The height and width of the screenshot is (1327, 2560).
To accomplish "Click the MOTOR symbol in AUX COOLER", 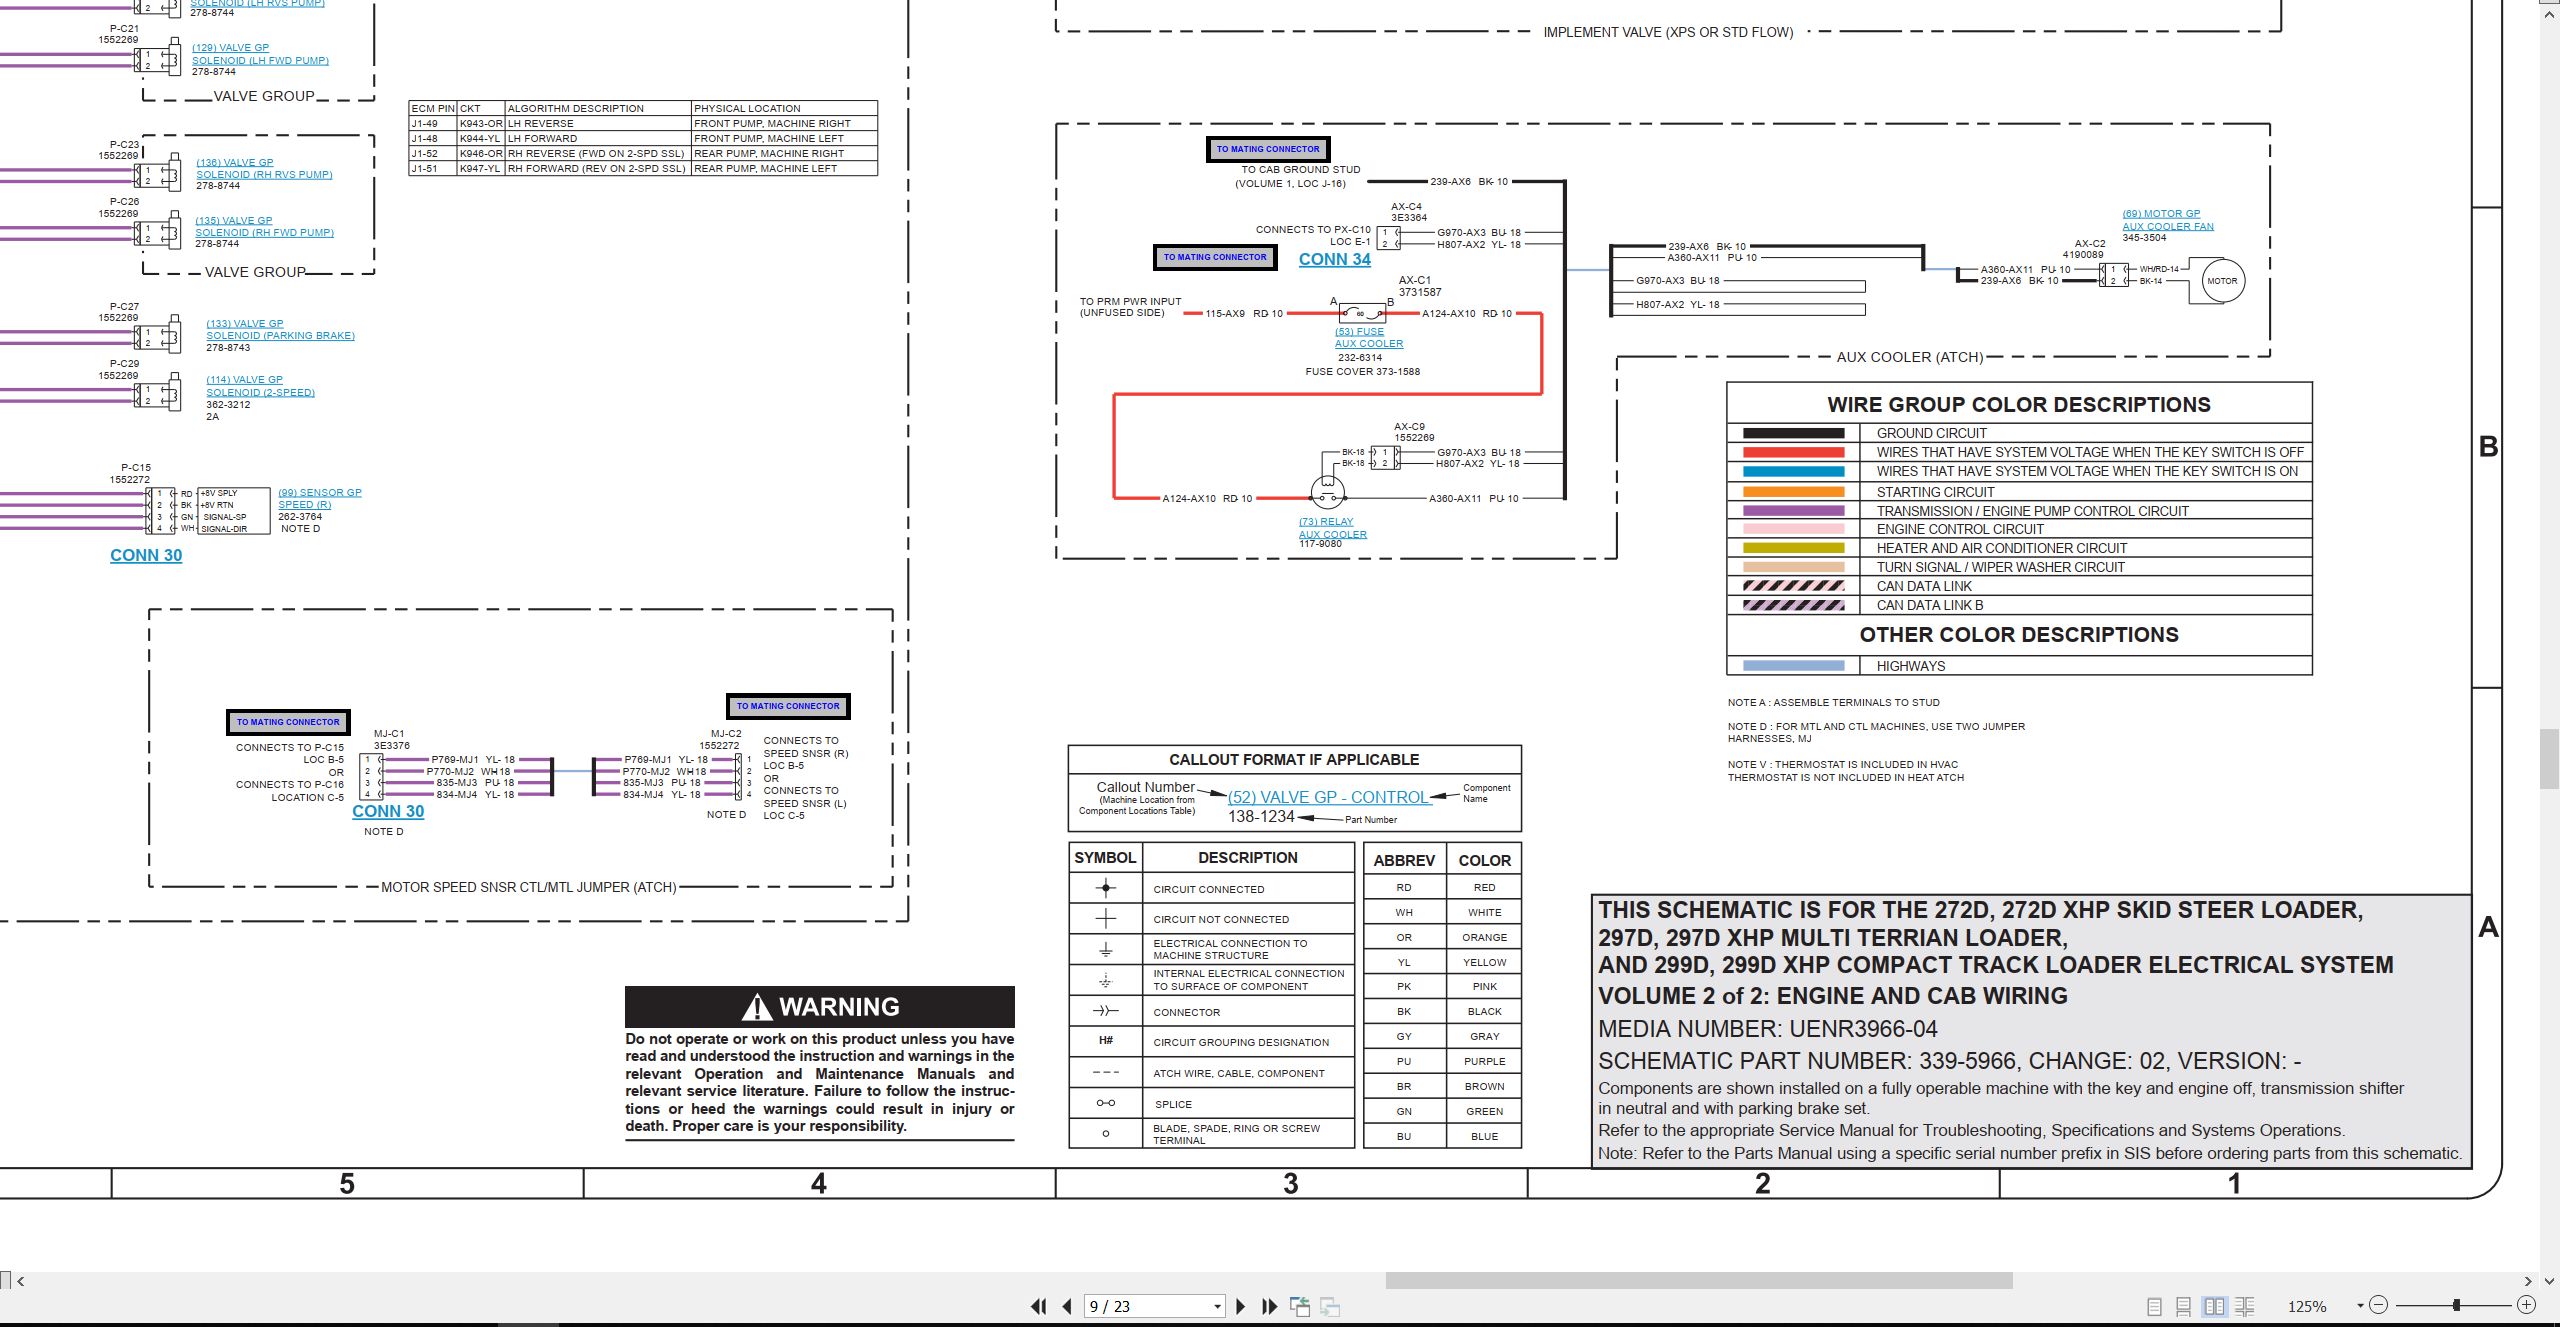I will pyautogui.click(x=2222, y=281).
